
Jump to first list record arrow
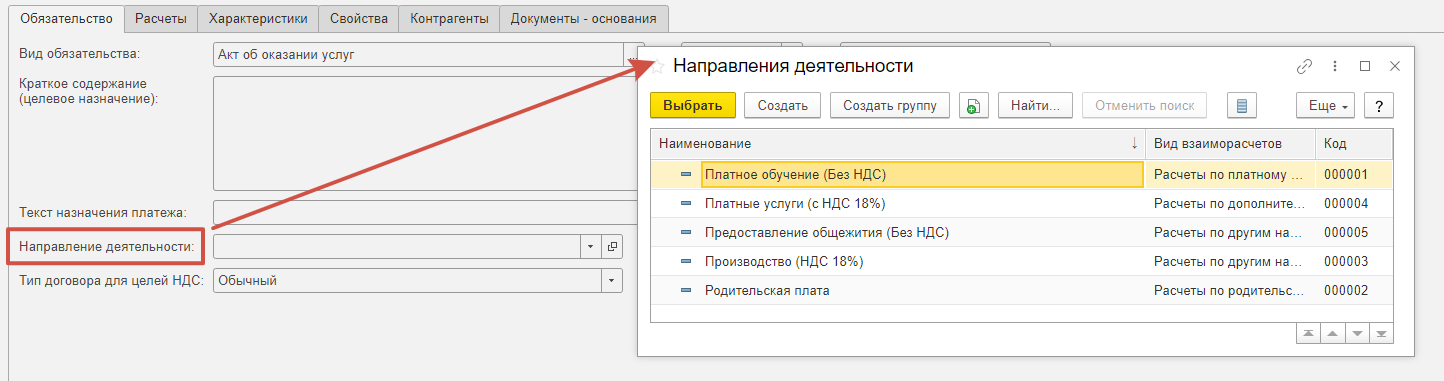coord(1308,333)
